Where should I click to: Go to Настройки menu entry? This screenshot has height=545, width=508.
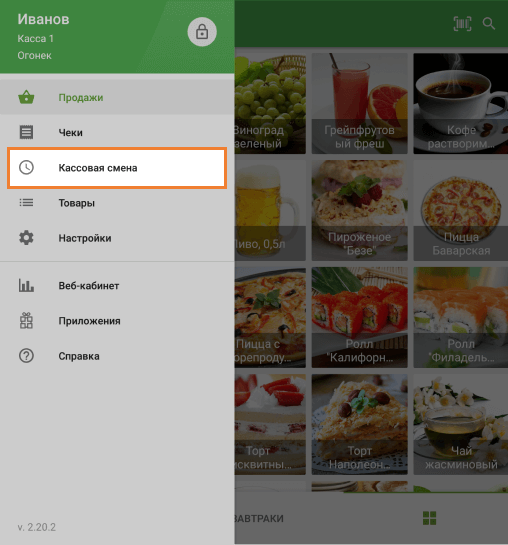[x=117, y=238]
